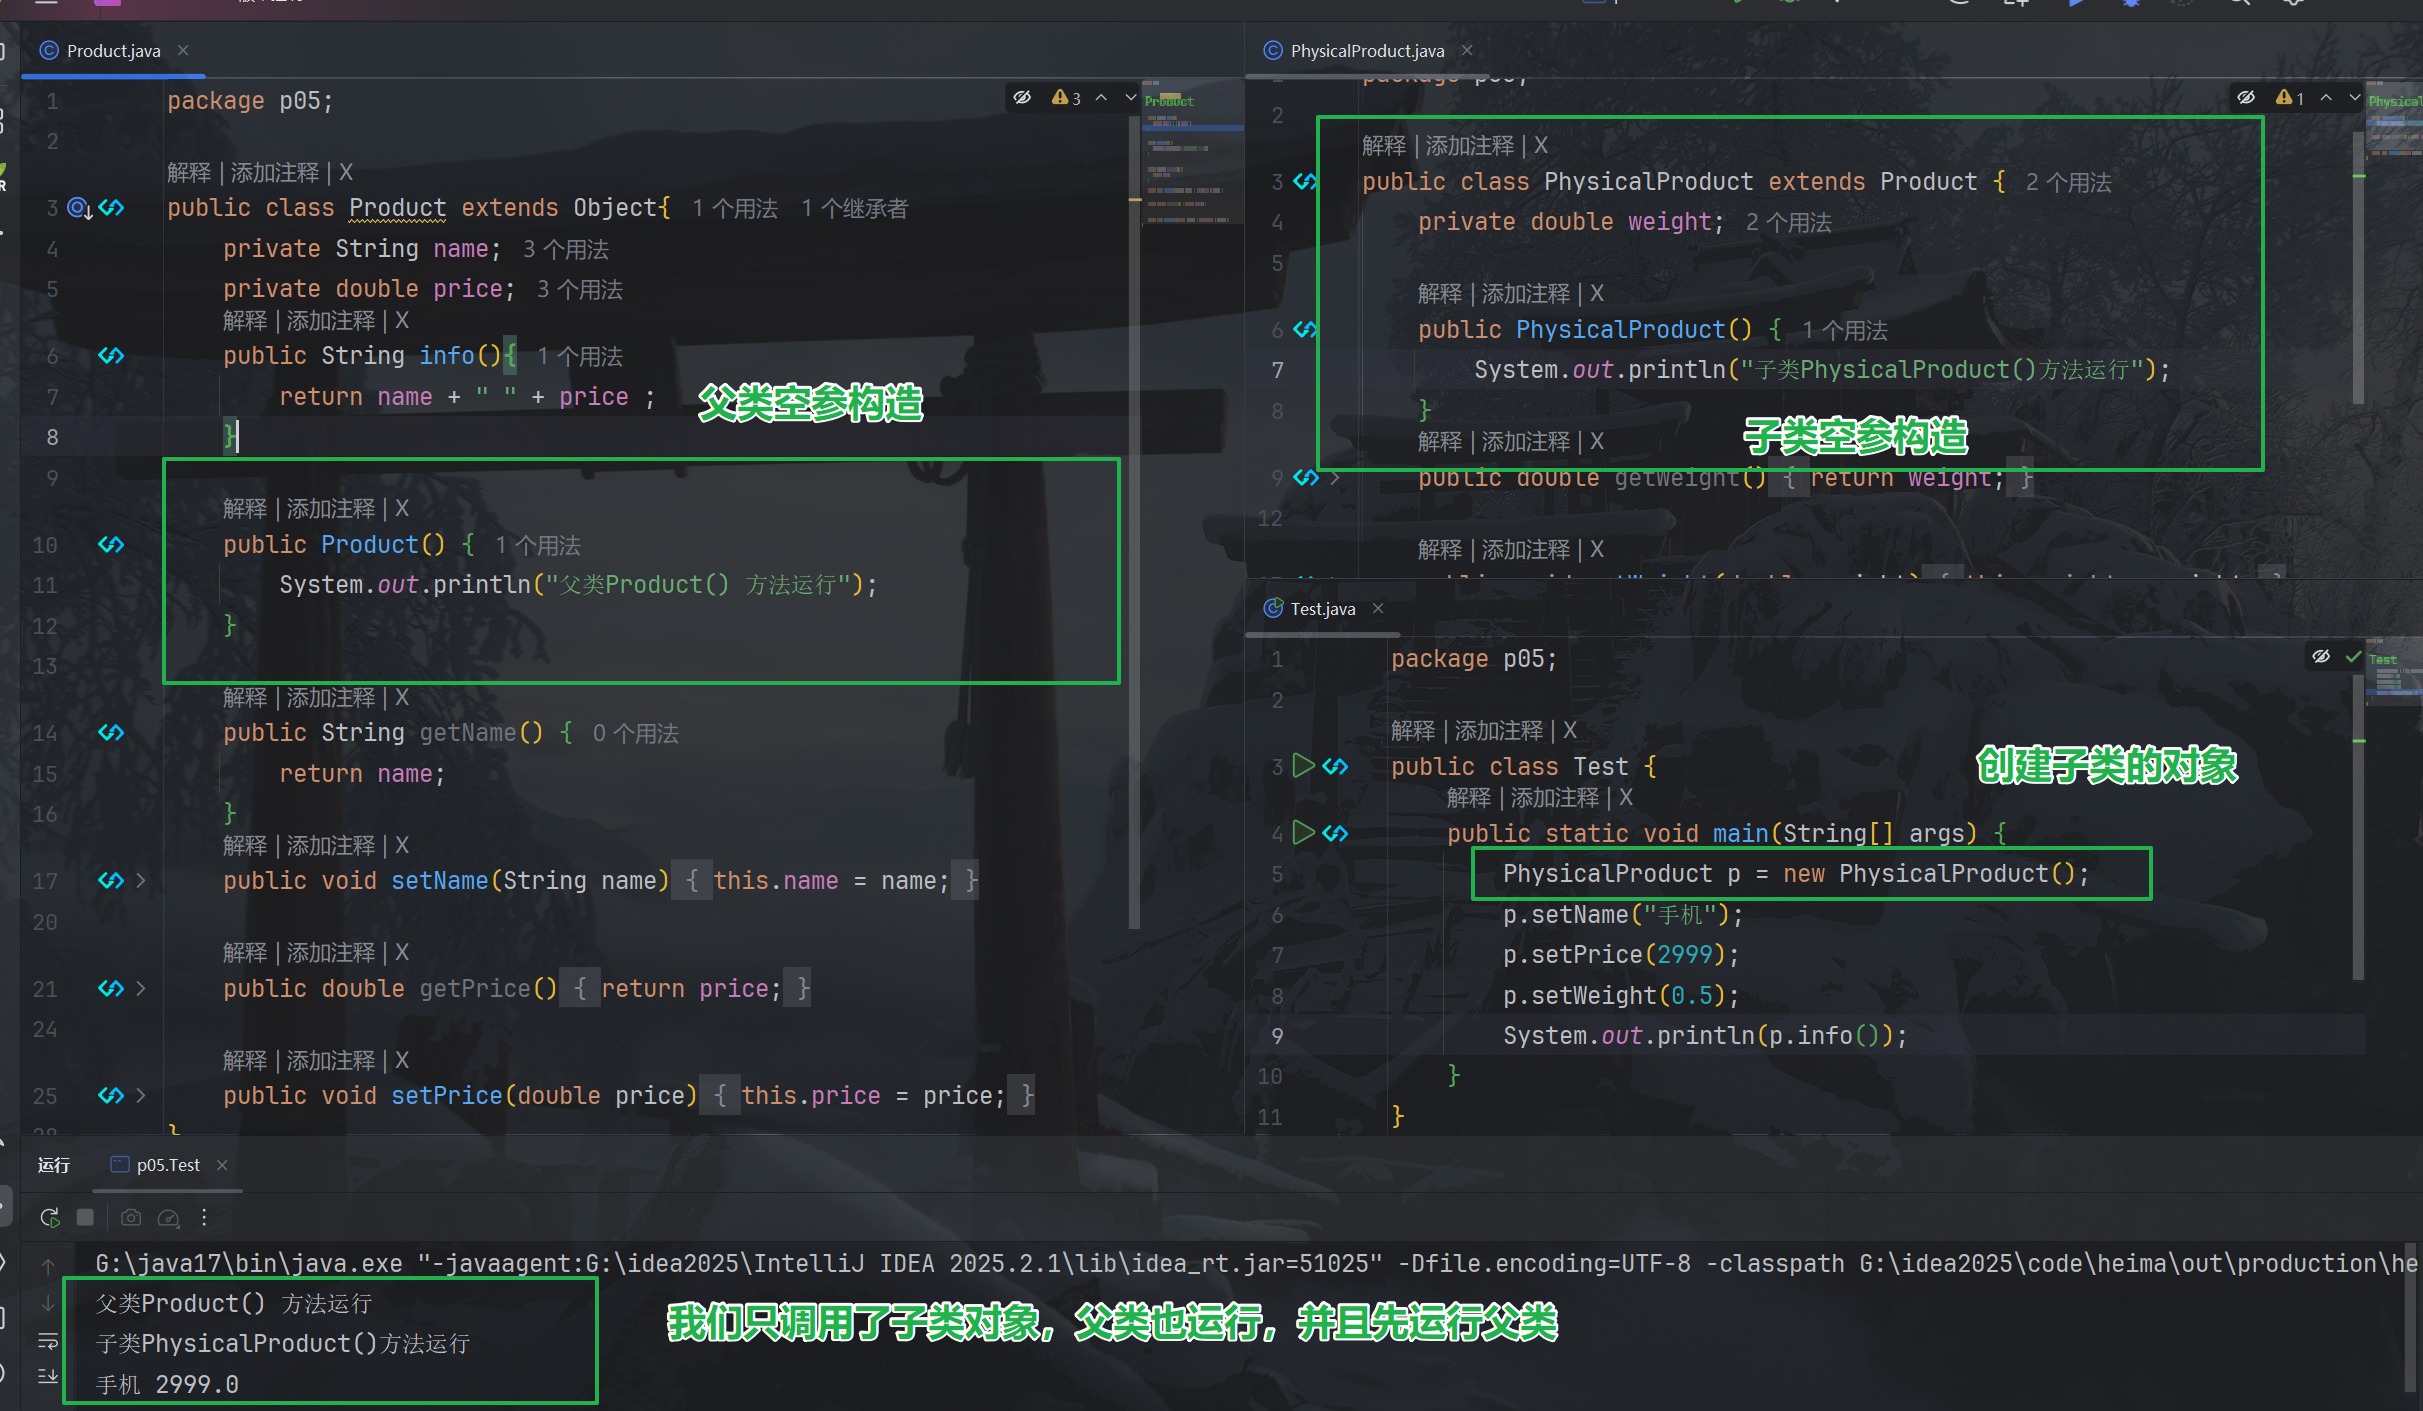Expand the folded getPrice method
This screenshot has height=1411, width=2423.
[x=141, y=988]
